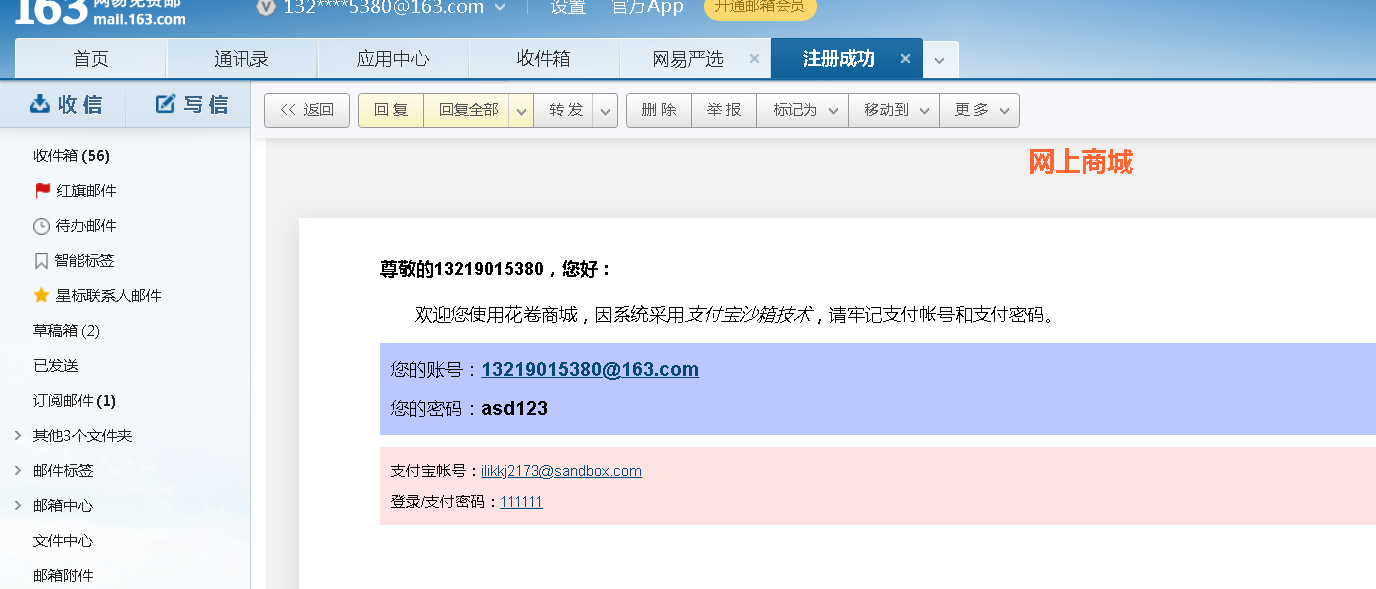
Task: Expand 其他3个文件夹 chevron
Action: click(17, 436)
